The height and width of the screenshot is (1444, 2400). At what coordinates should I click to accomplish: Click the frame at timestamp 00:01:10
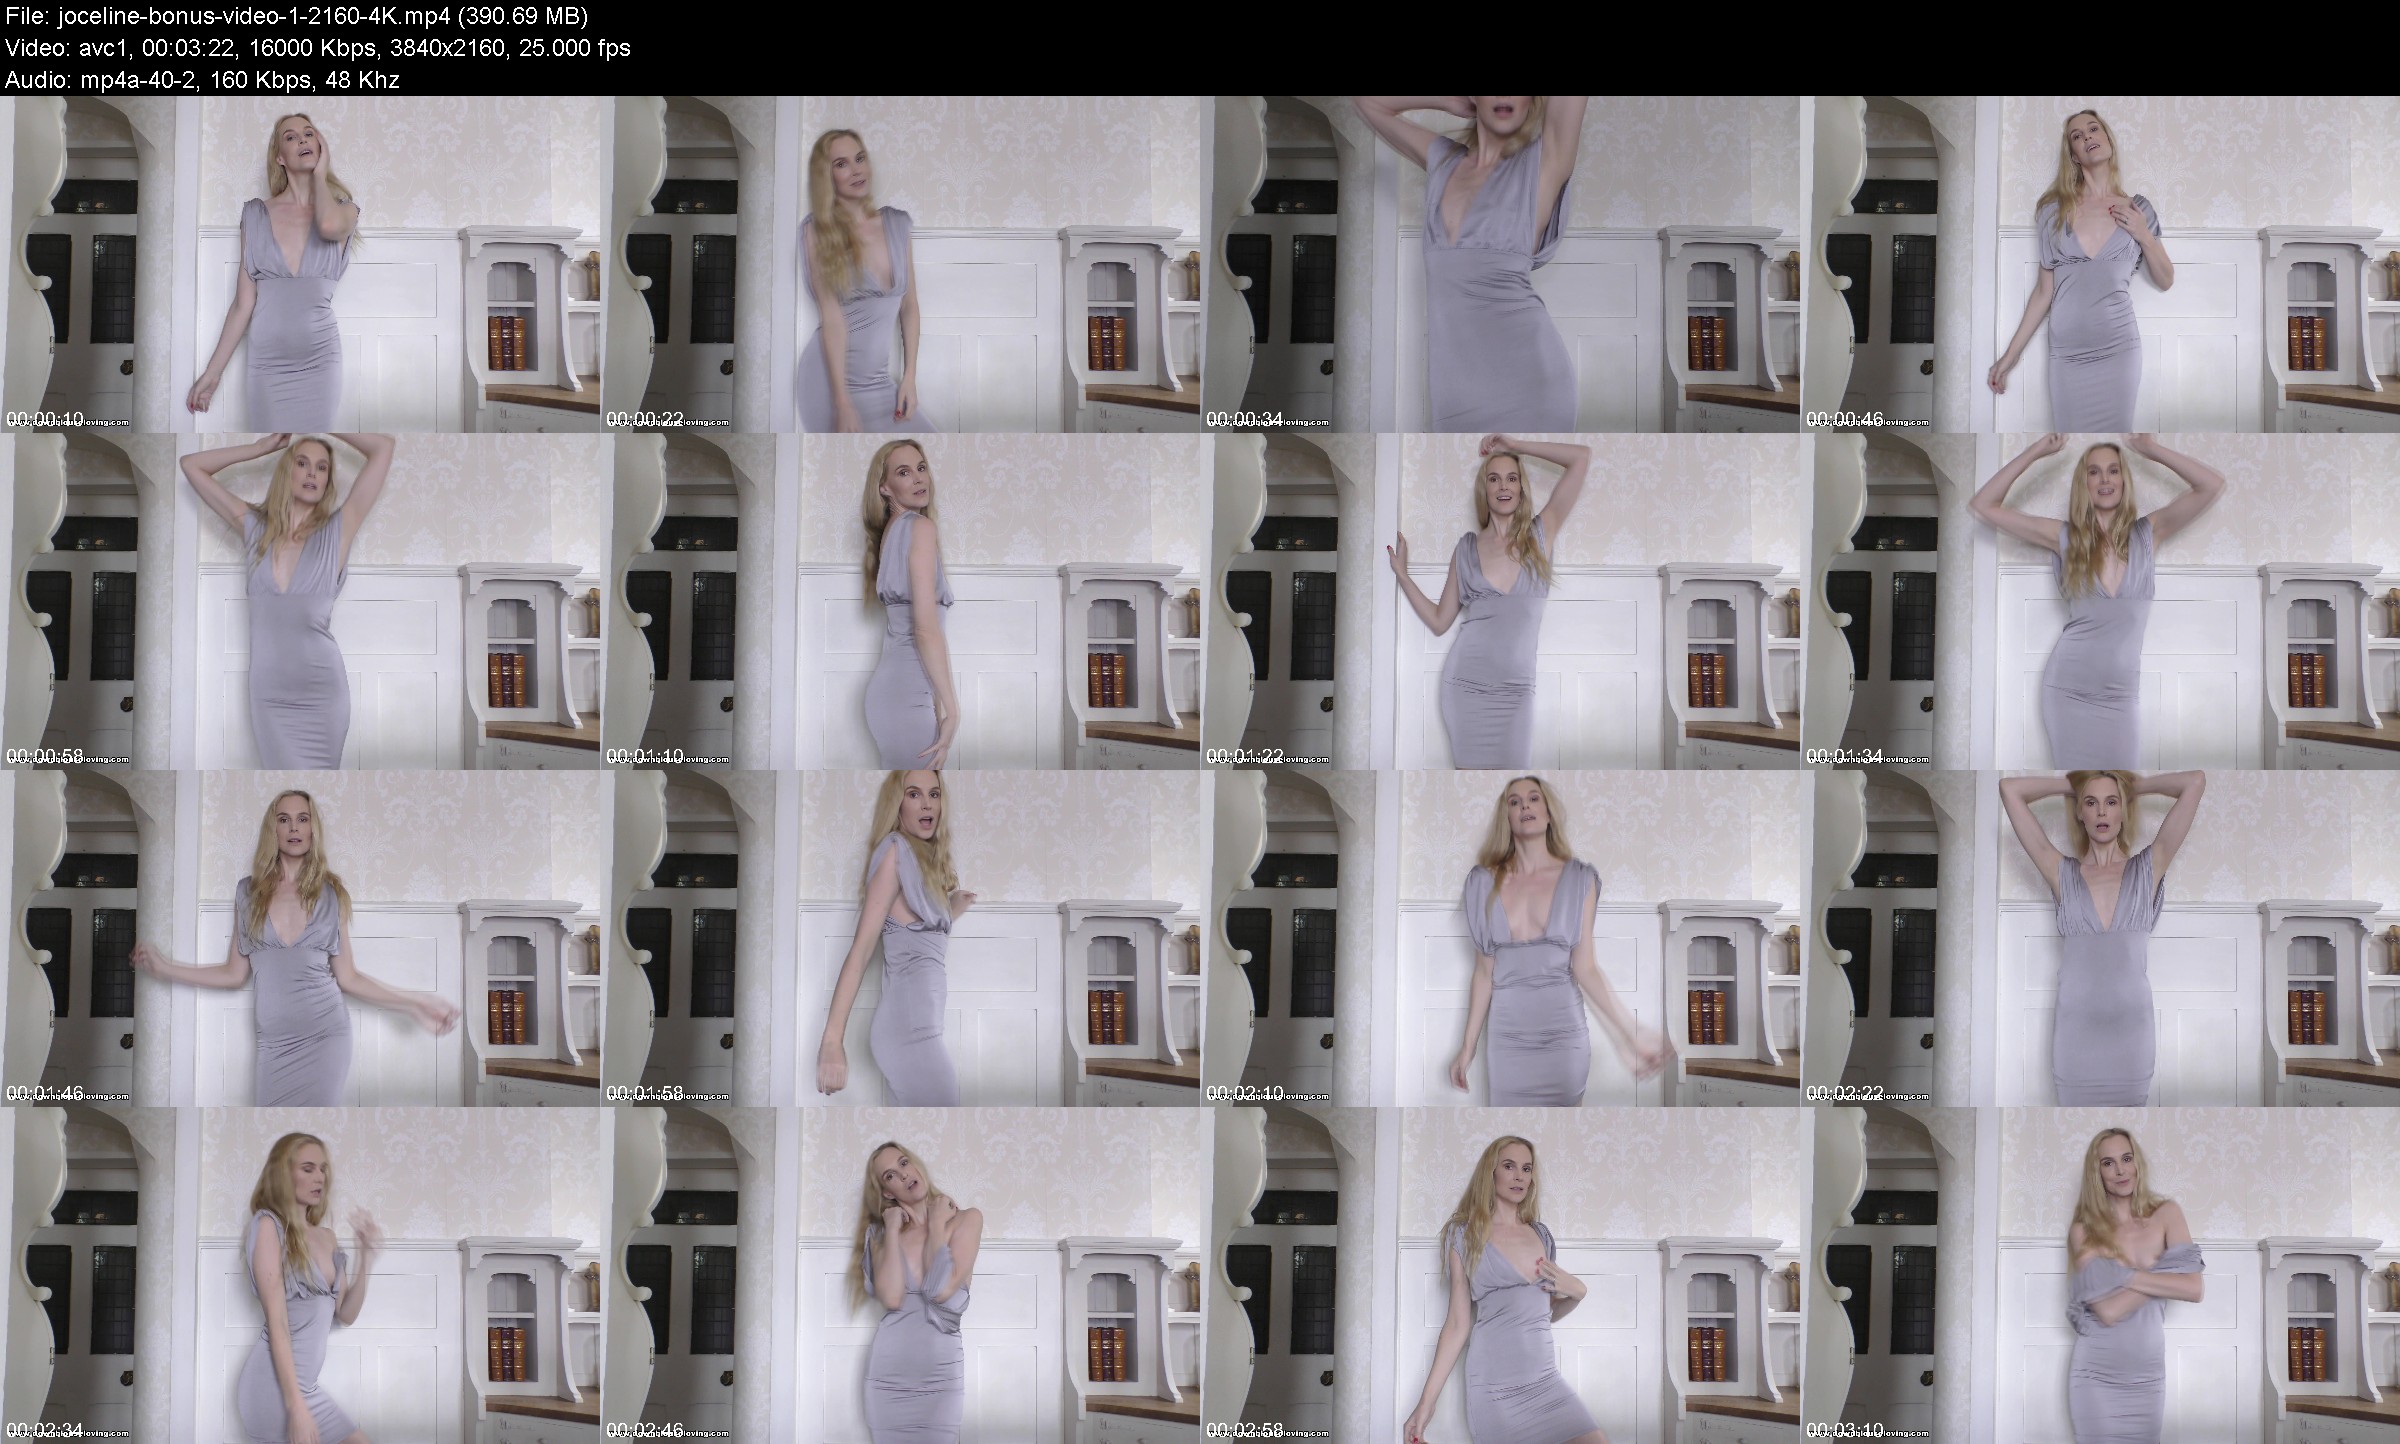(x=900, y=601)
